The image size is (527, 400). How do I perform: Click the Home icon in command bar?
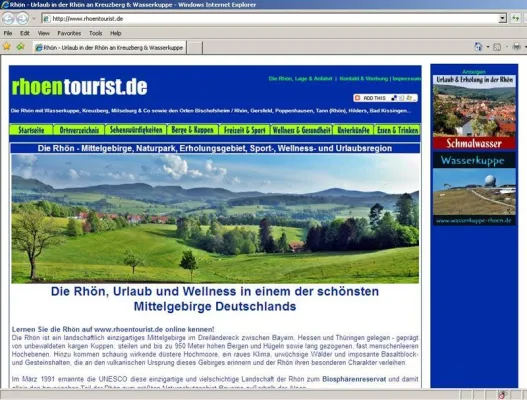478,47
